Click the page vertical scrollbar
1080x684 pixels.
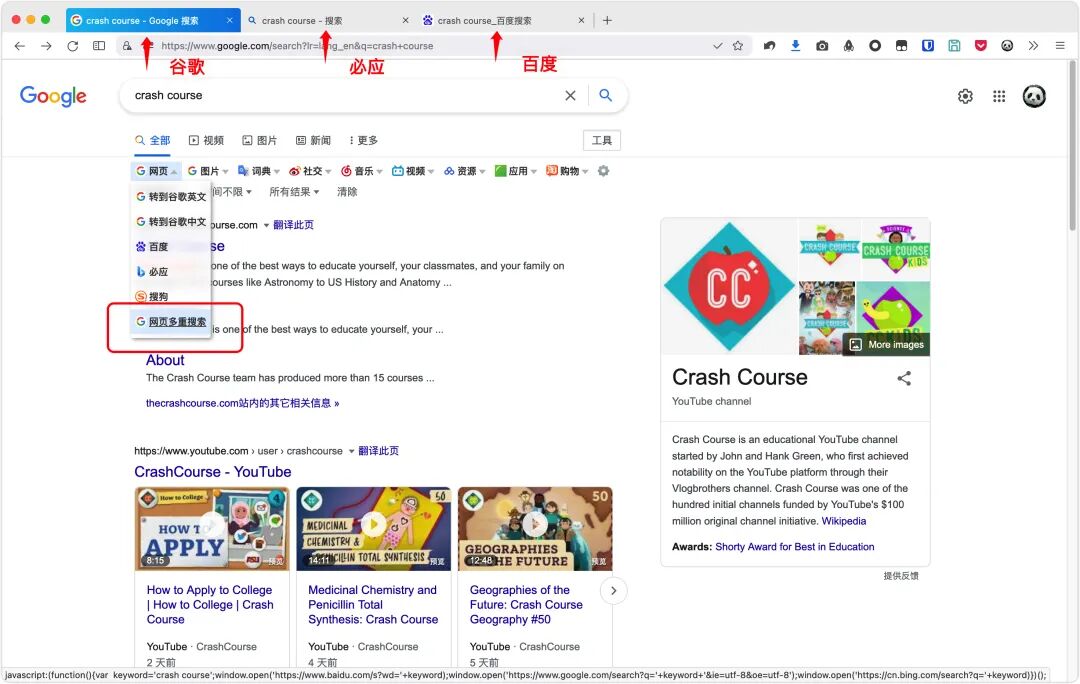[1073, 146]
